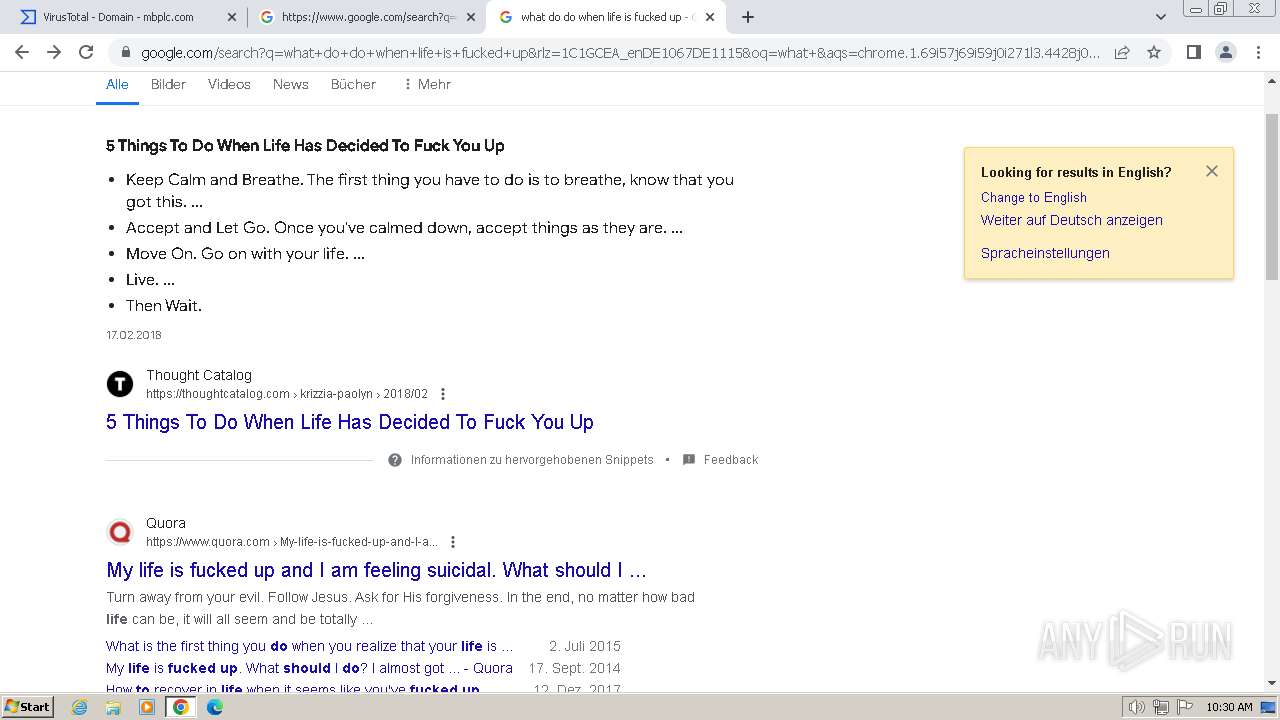This screenshot has width=1280, height=720.
Task: Click Change to English link
Action: point(1033,197)
